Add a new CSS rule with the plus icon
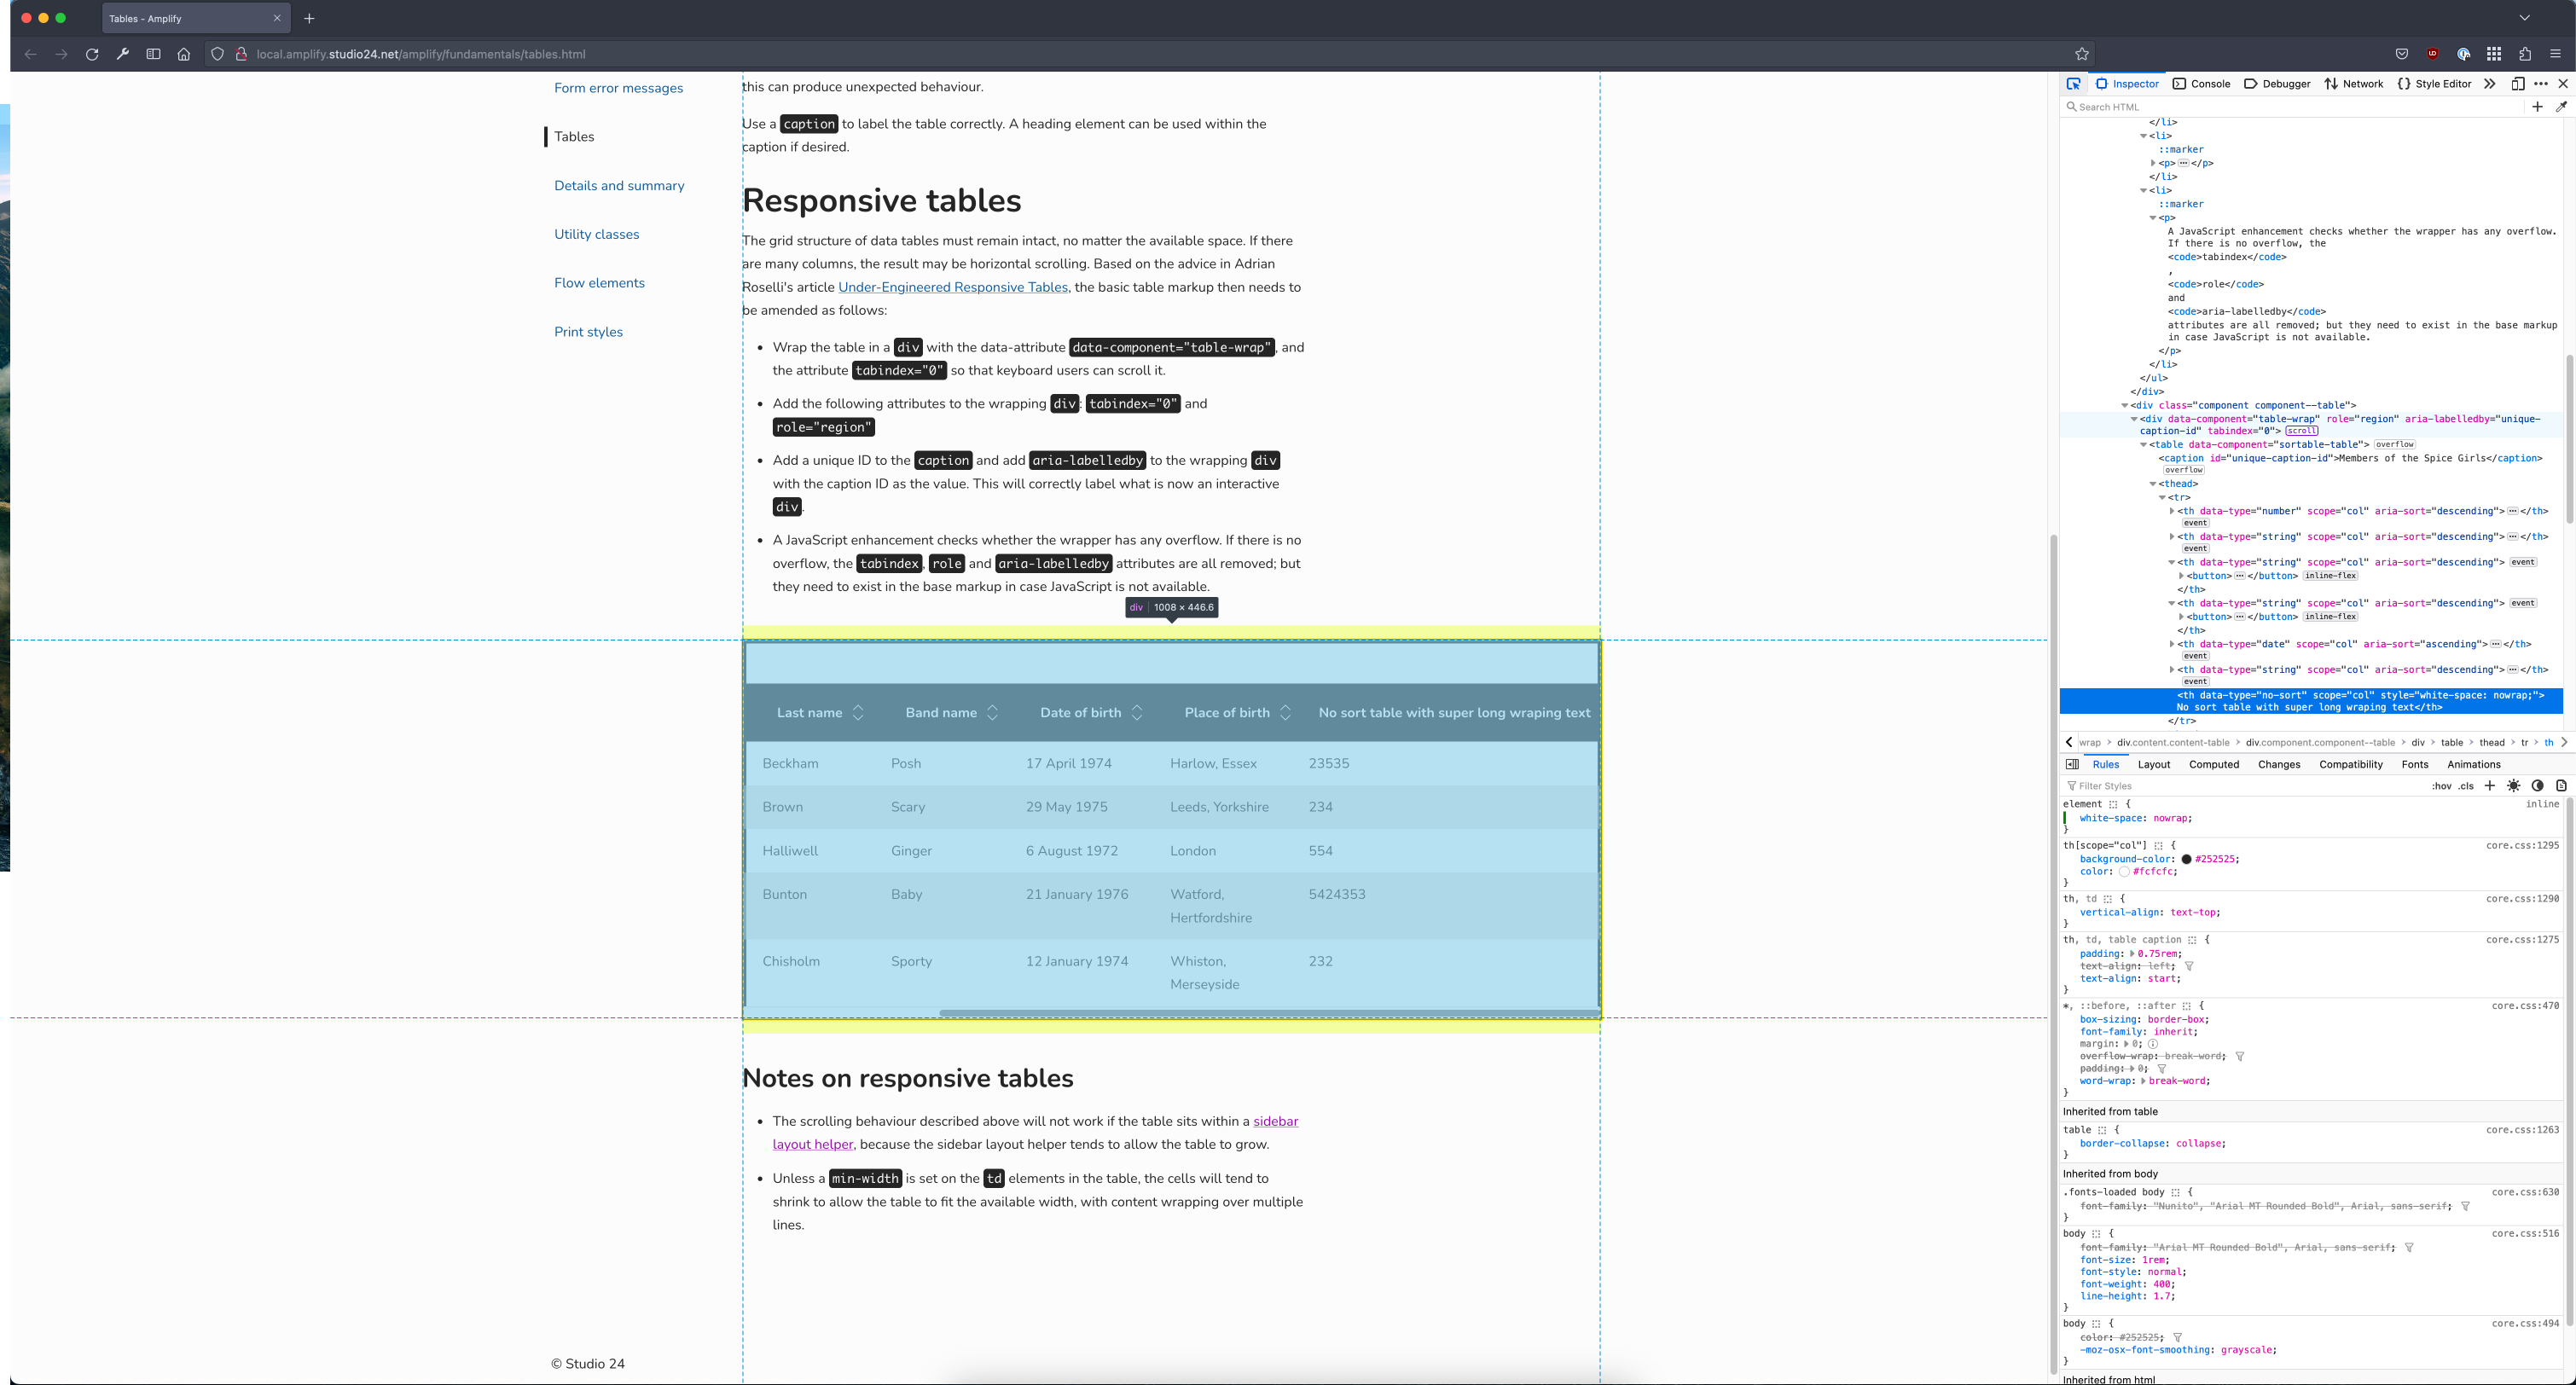Image resolution: width=2576 pixels, height=1385 pixels. [2490, 787]
